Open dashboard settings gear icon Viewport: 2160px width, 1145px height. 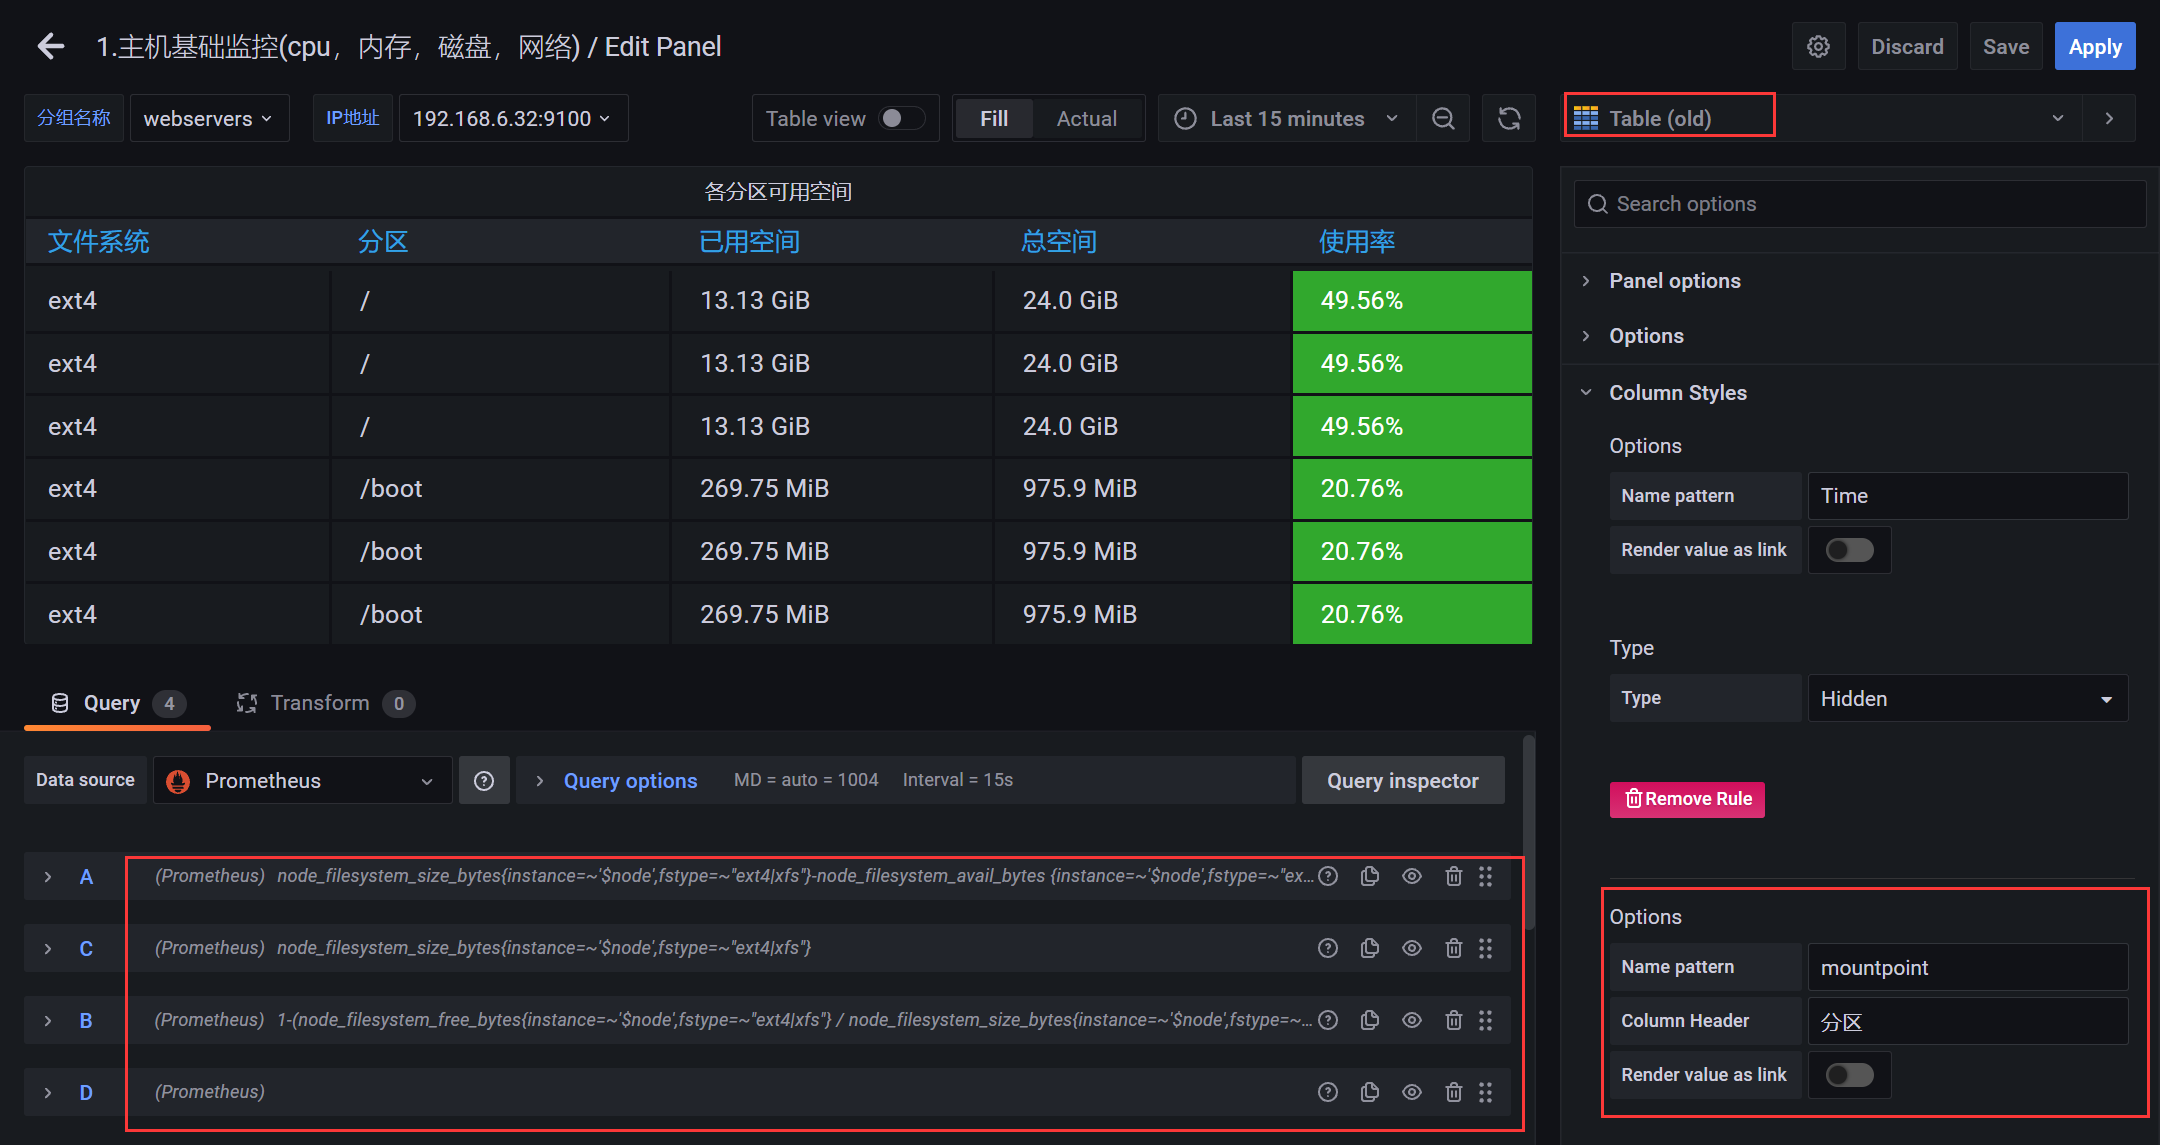(1818, 47)
